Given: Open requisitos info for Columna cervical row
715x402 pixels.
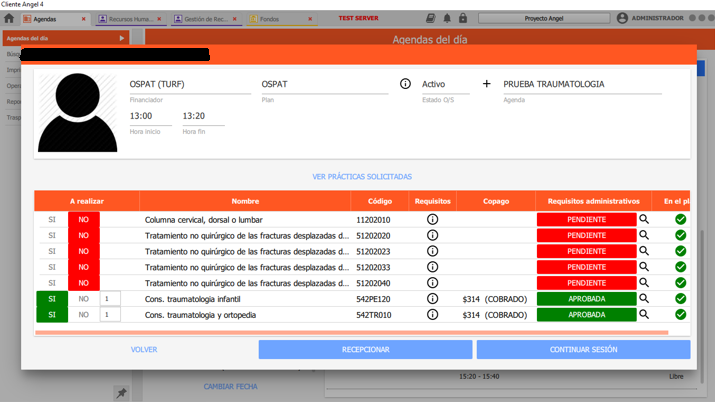Looking at the screenshot, I should (432, 220).
